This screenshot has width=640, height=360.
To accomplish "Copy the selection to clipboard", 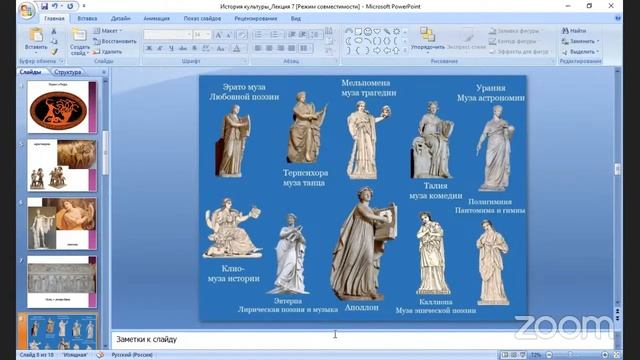I will coord(54,41).
